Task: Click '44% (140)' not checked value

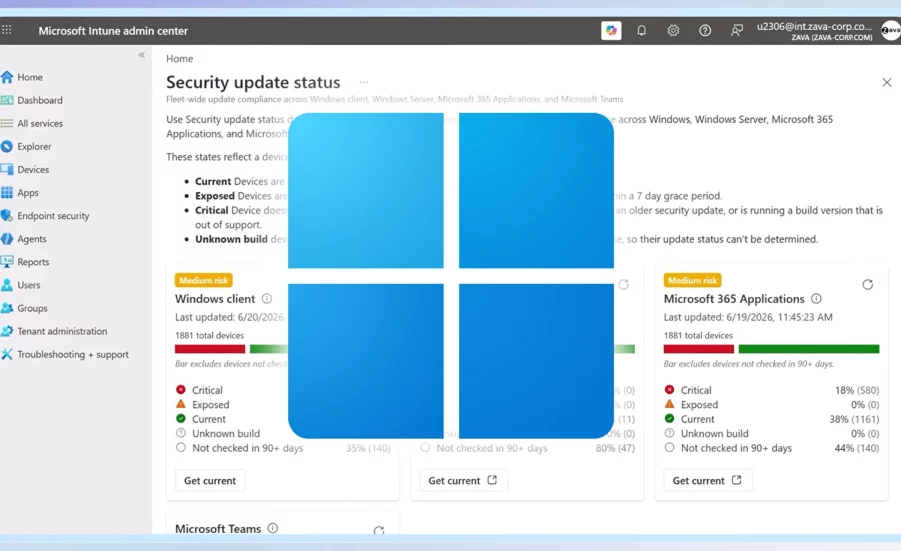Action: [x=857, y=448]
